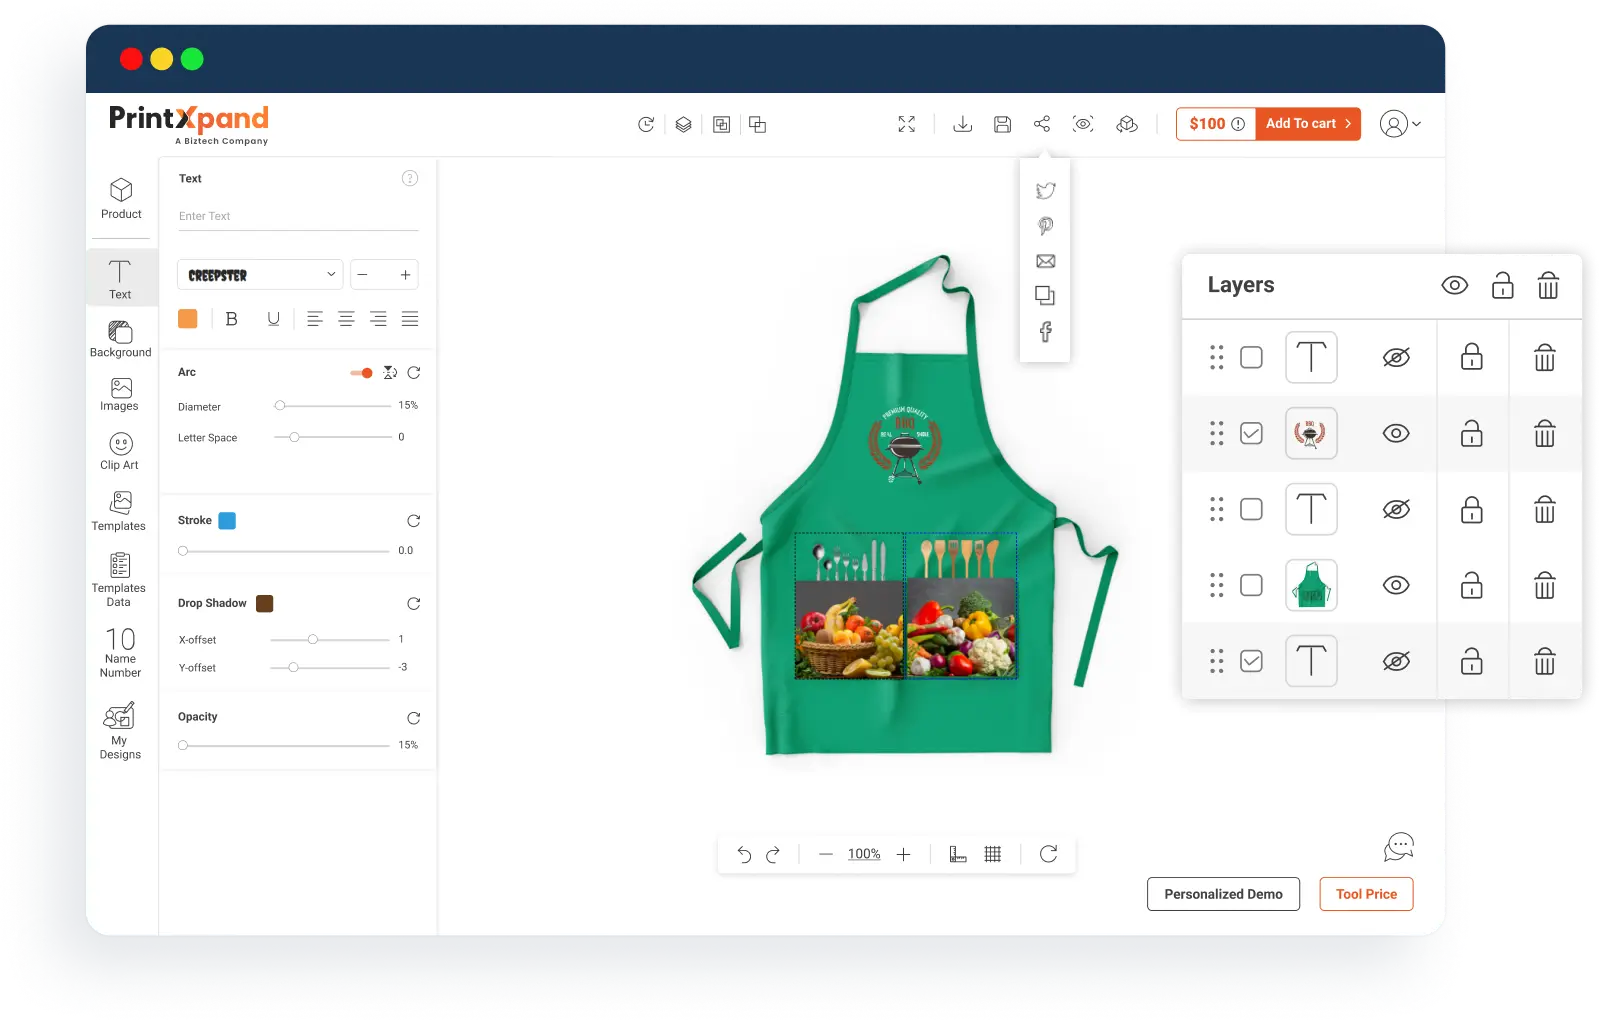Click the Text panel help icon
This screenshot has height=1021, width=1601.
coord(410,178)
